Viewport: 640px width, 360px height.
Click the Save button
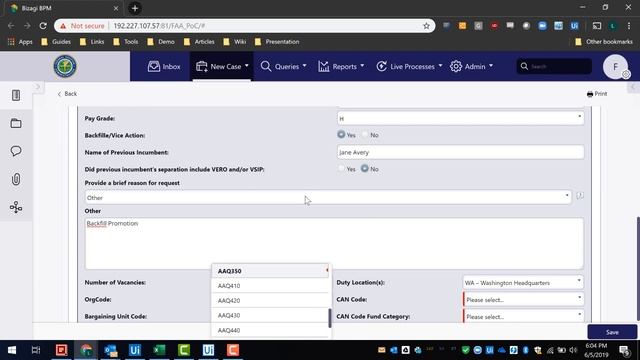pos(612,332)
